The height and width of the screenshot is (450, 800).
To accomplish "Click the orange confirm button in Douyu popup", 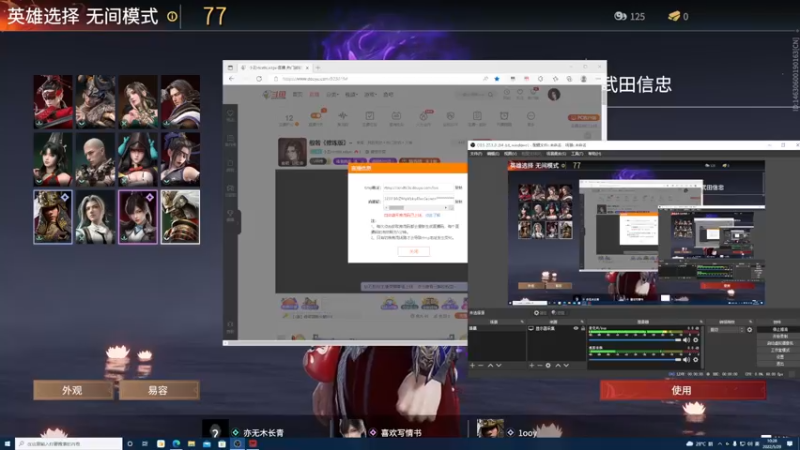I will pos(413,251).
